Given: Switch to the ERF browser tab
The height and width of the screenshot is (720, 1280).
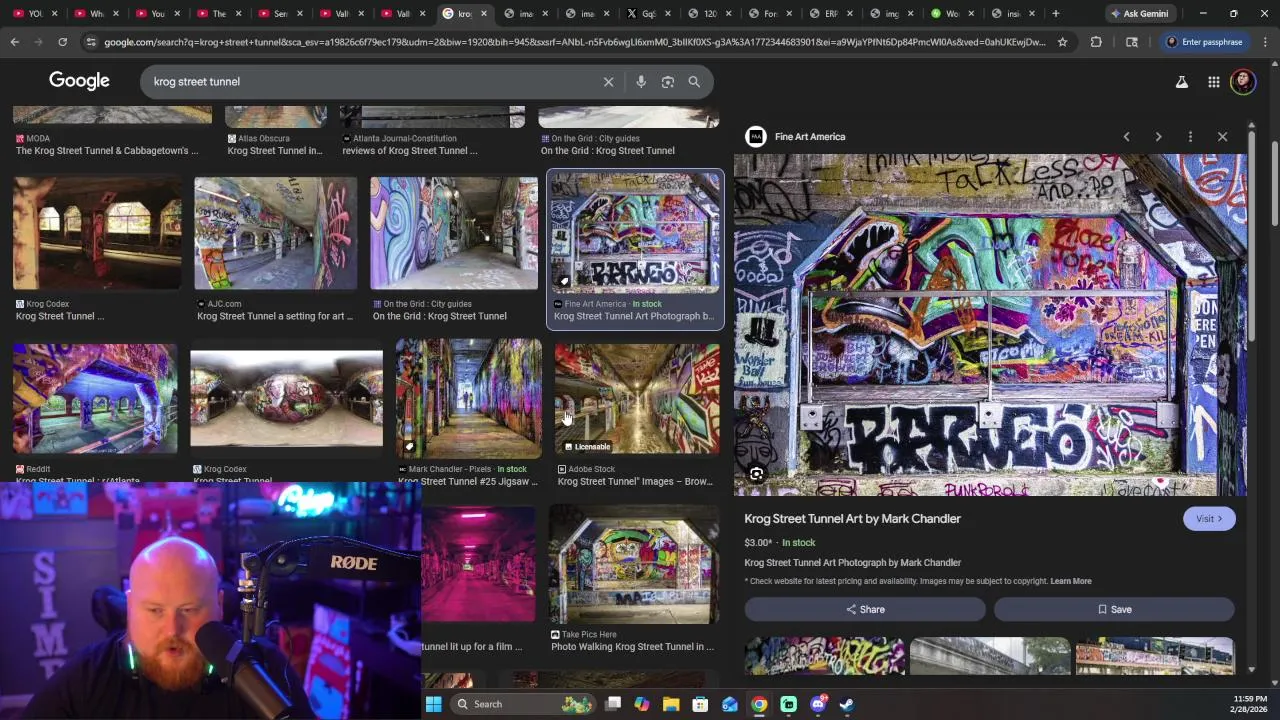Looking at the screenshot, I should click(x=831, y=14).
